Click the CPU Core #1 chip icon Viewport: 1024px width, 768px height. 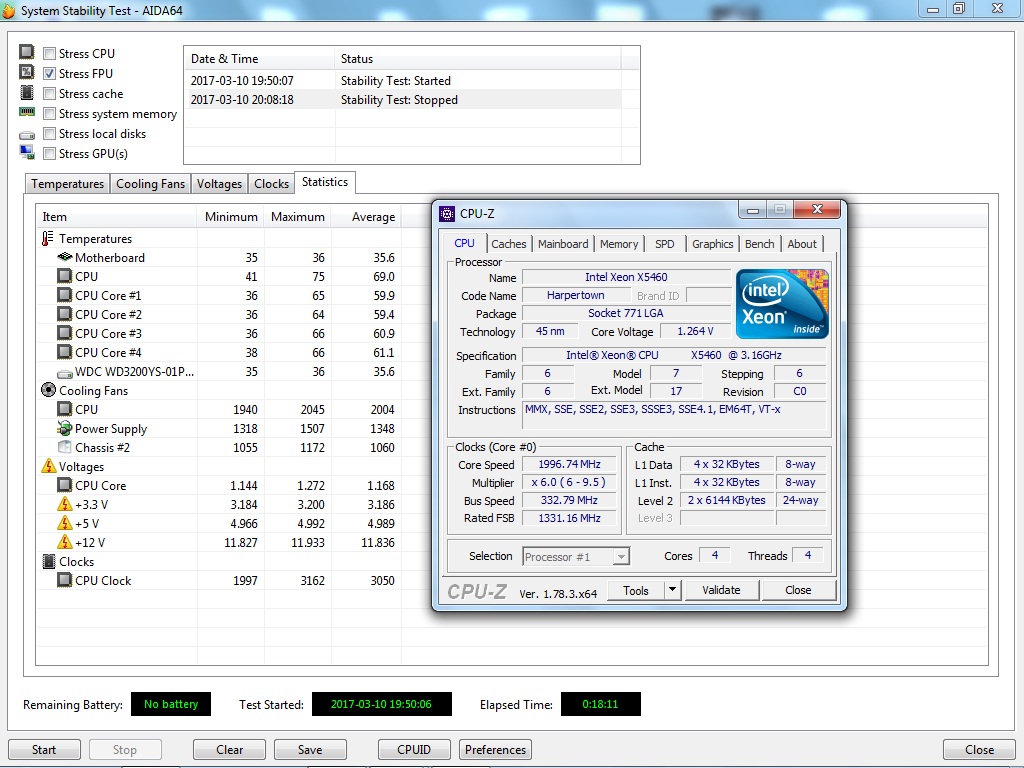(65, 295)
